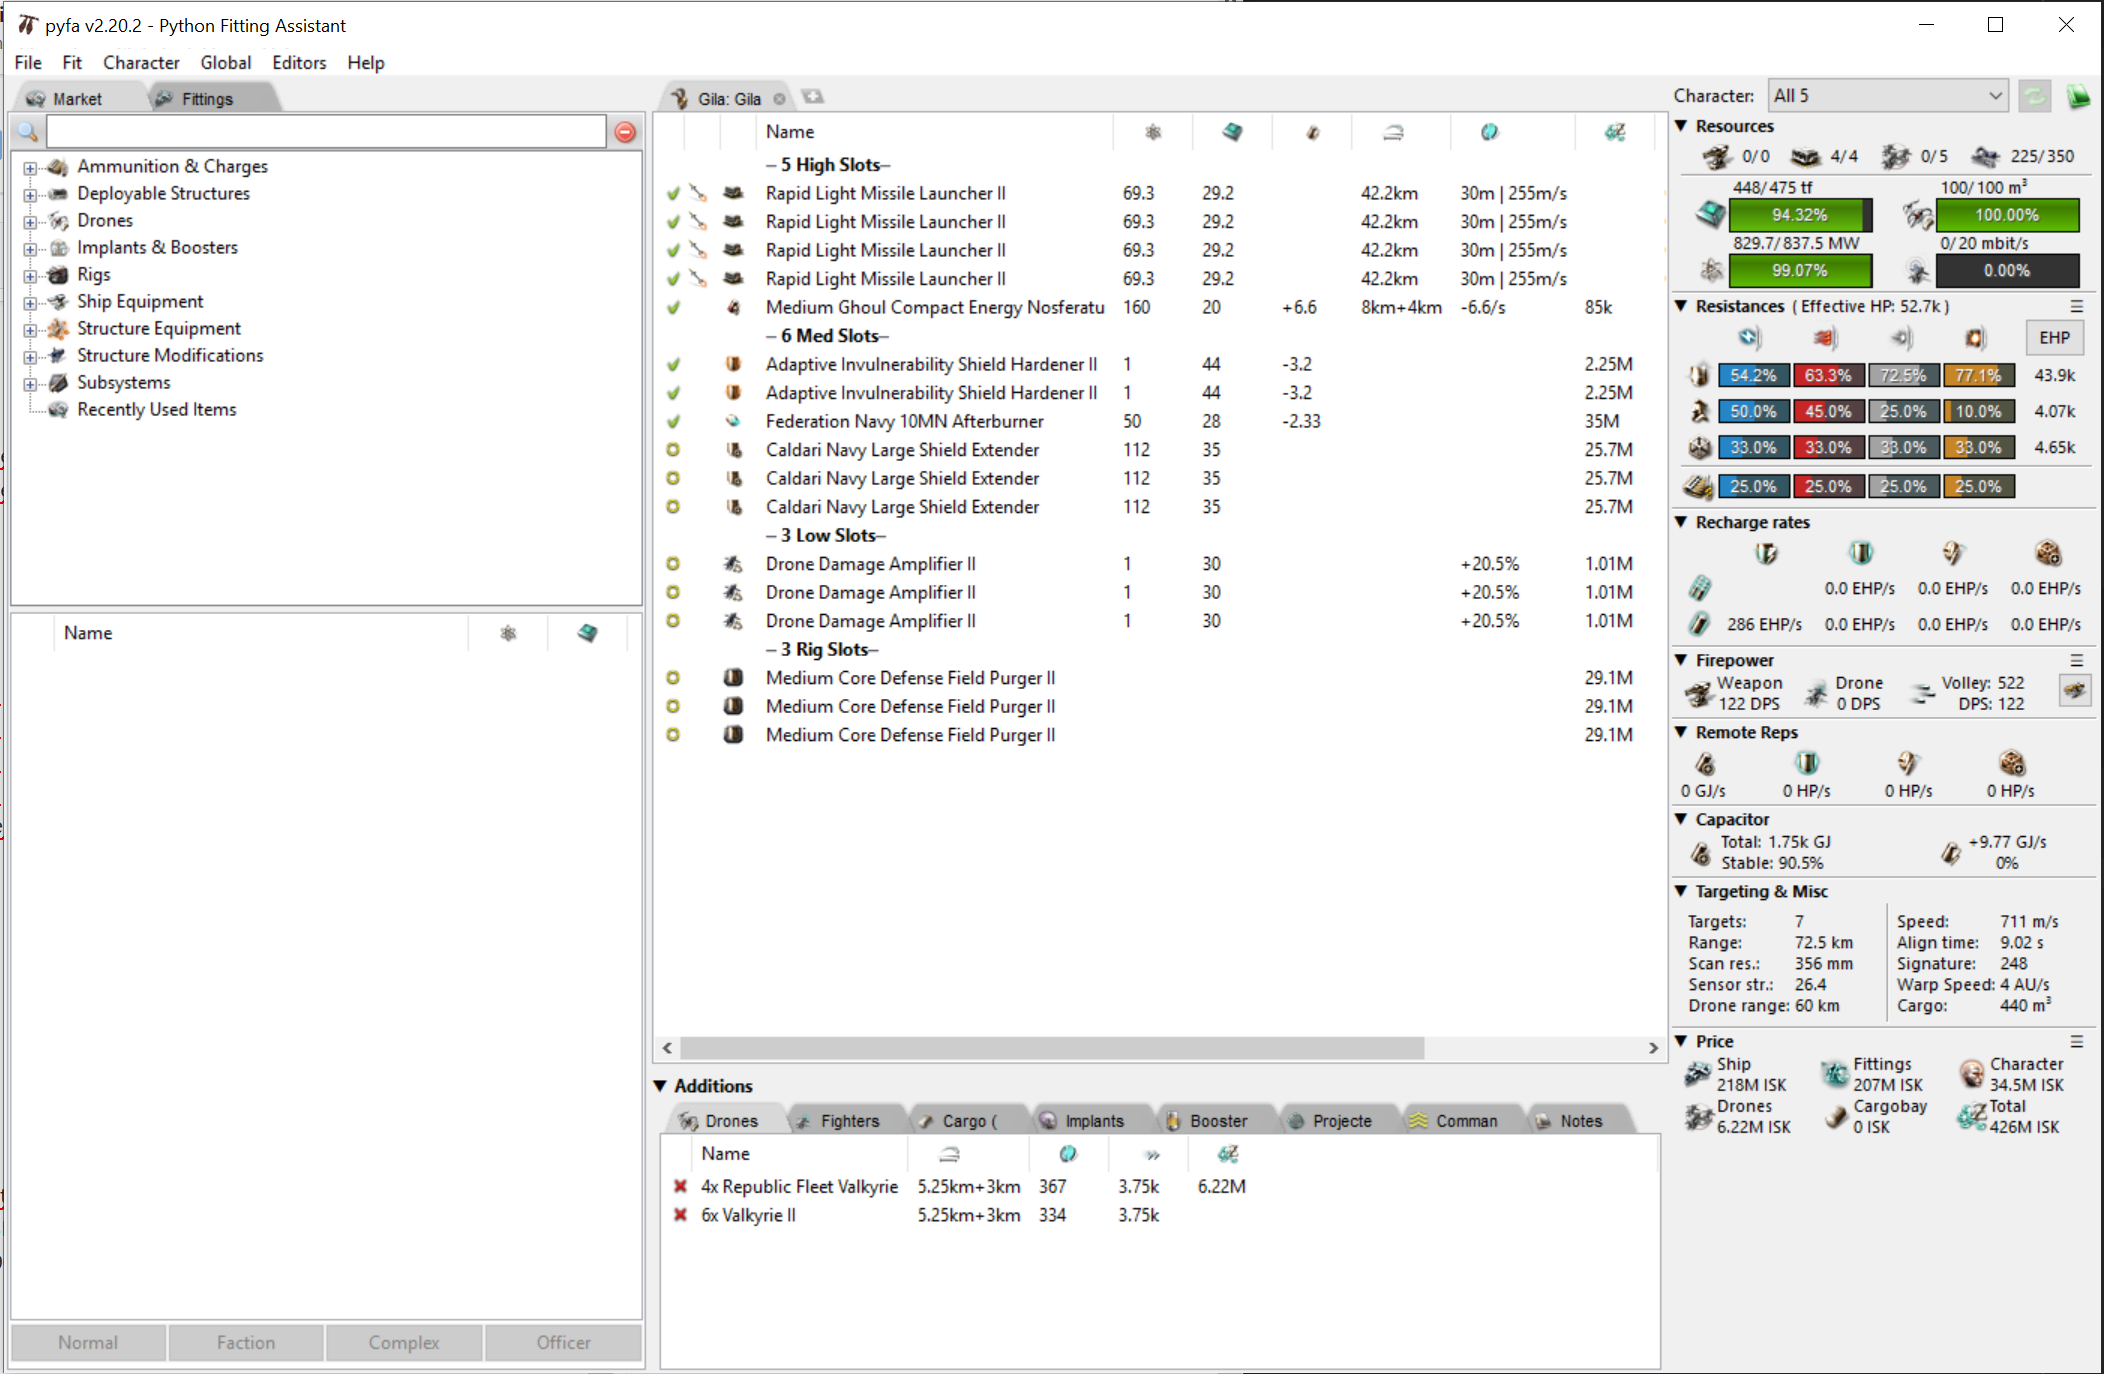Toggle Federation Navy 10MN Afterburner active state
This screenshot has height=1374, width=2104.
point(673,422)
